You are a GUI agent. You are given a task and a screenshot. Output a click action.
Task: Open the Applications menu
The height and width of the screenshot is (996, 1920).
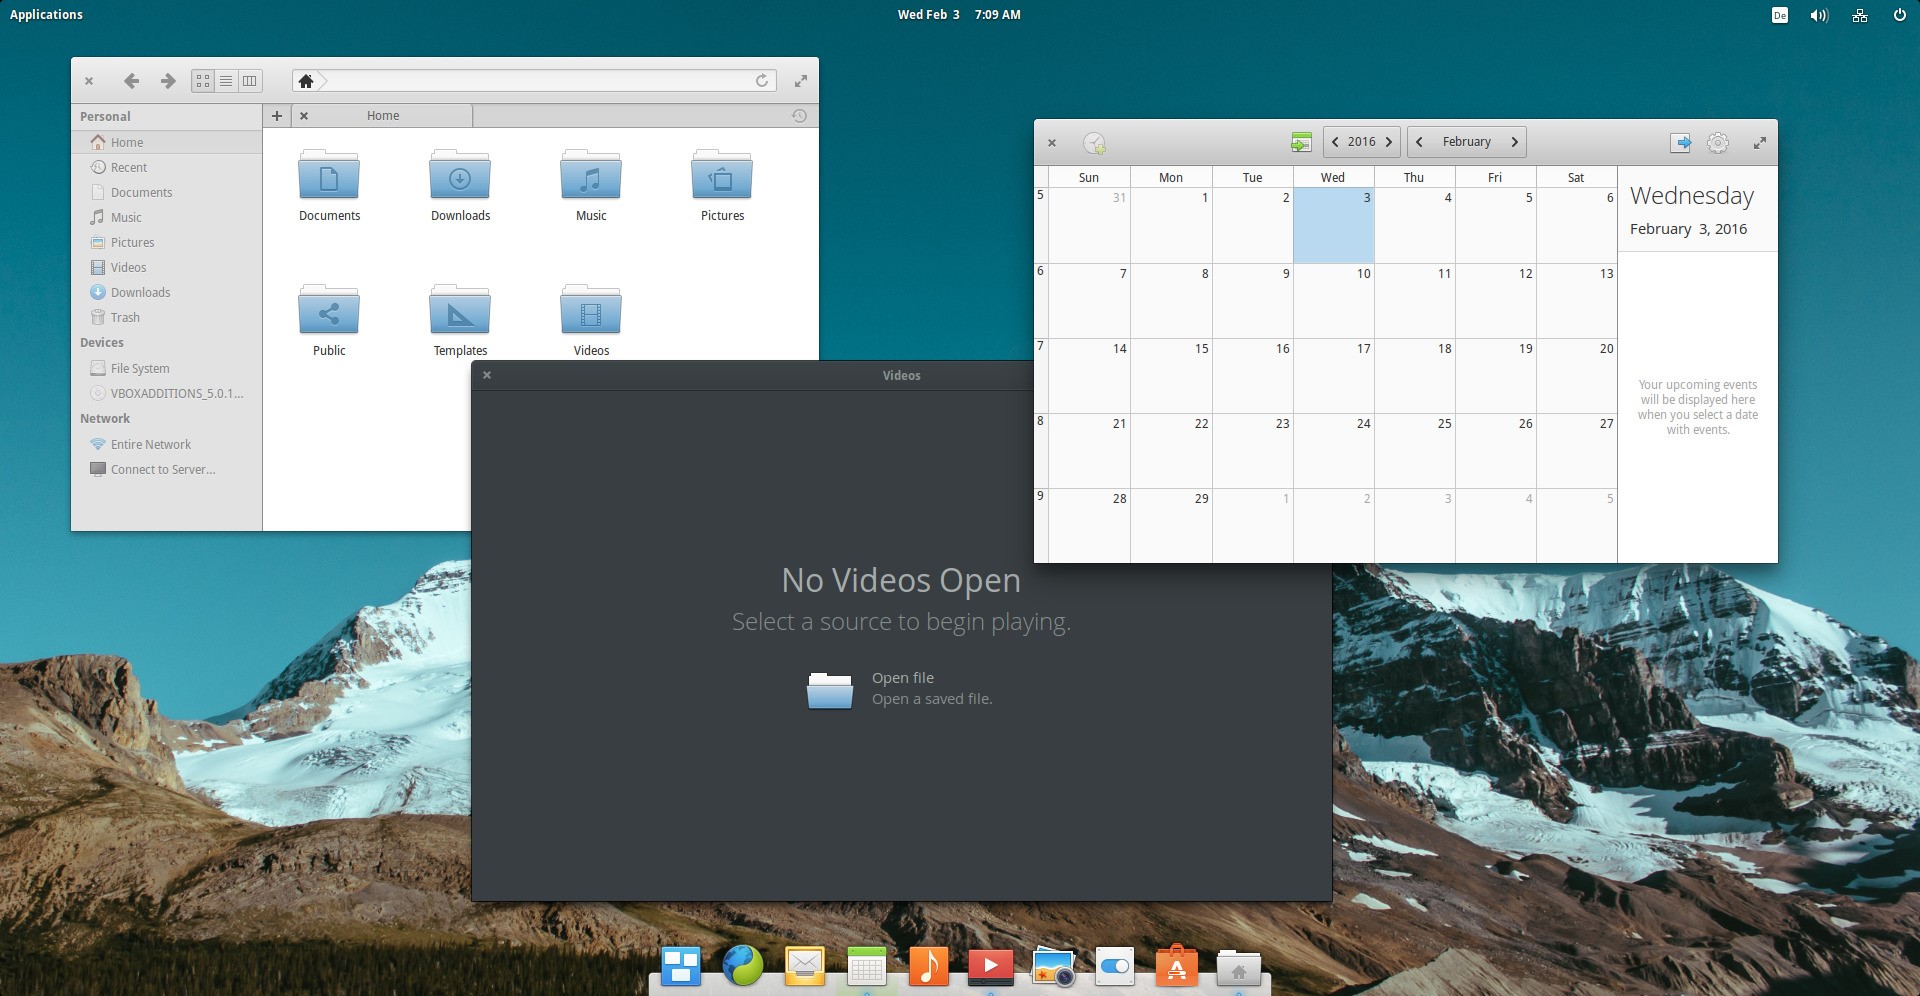coord(46,14)
